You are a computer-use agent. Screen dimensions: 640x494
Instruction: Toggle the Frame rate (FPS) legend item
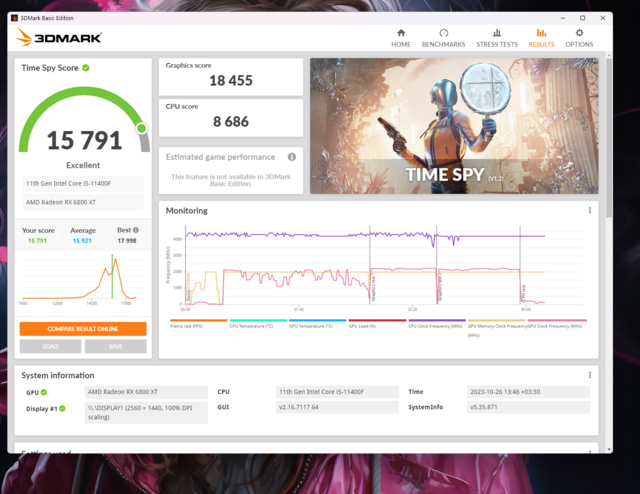(184, 325)
